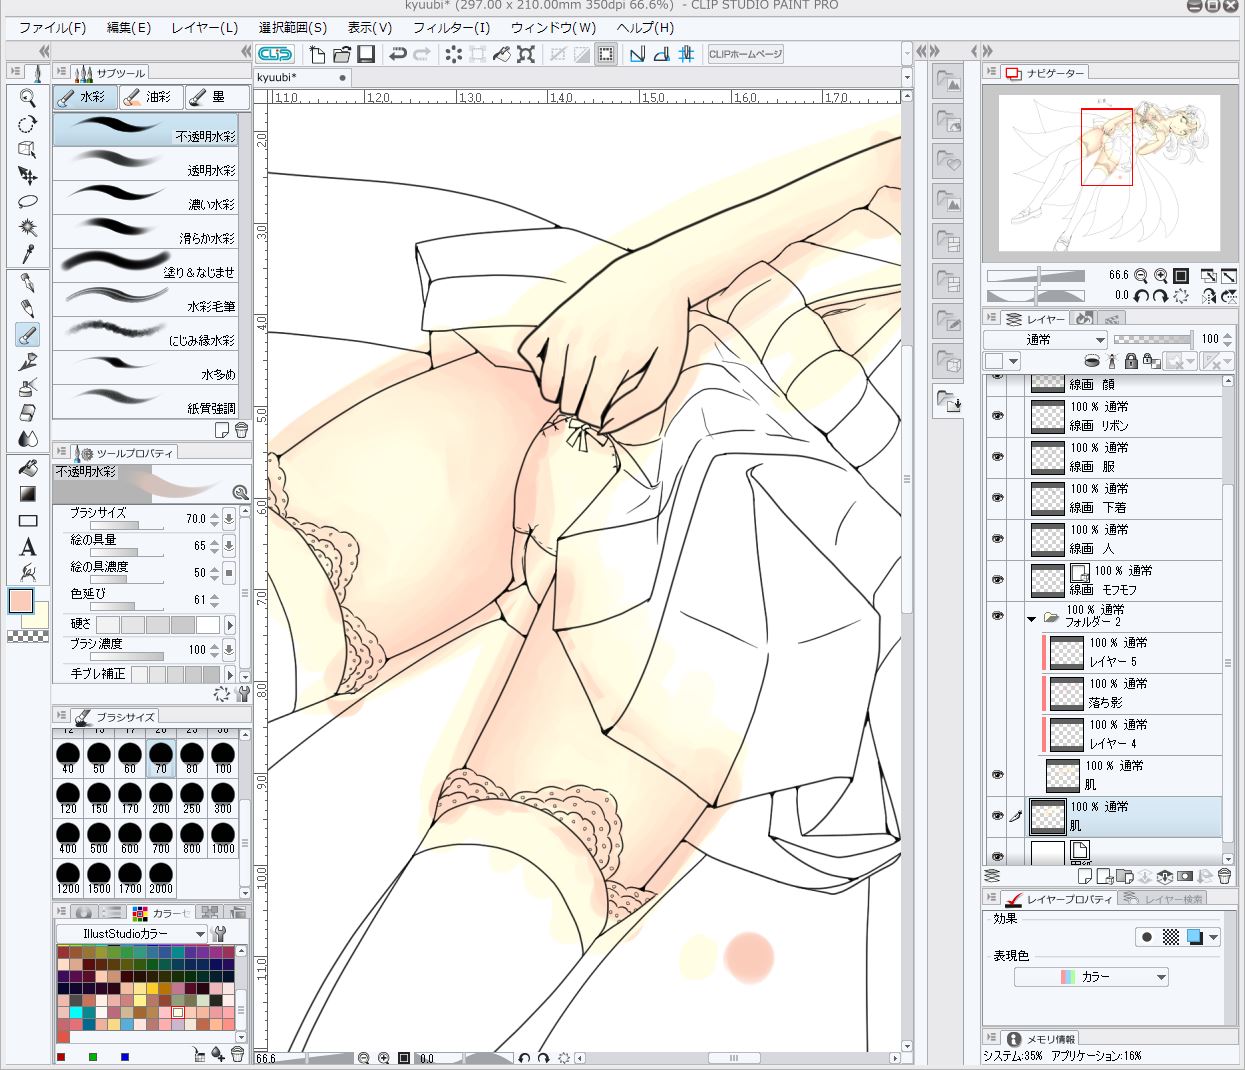Click the New document toolbar icon
The width and height of the screenshot is (1245, 1070).
point(318,54)
